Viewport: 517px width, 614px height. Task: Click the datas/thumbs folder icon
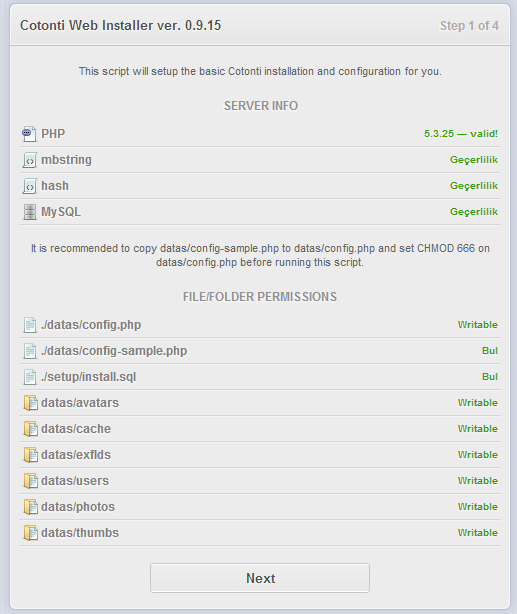30,533
